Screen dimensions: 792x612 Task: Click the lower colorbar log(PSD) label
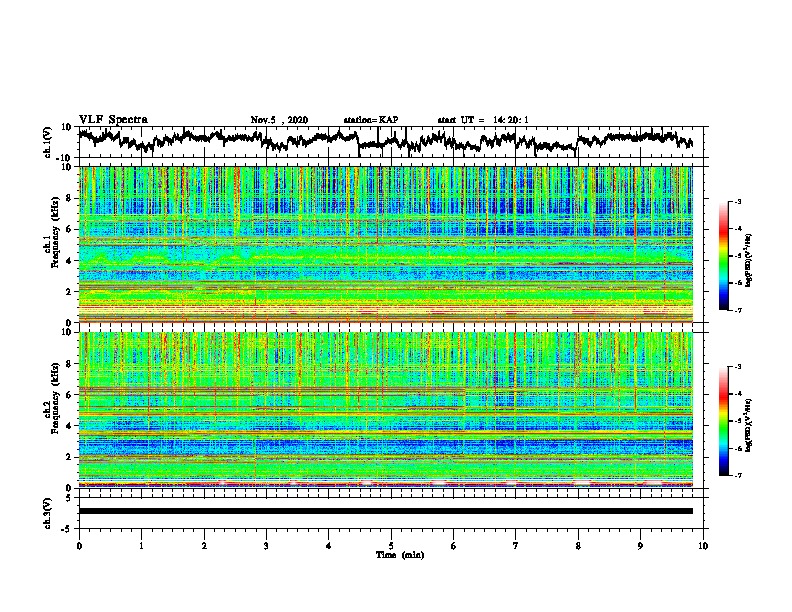click(x=749, y=424)
